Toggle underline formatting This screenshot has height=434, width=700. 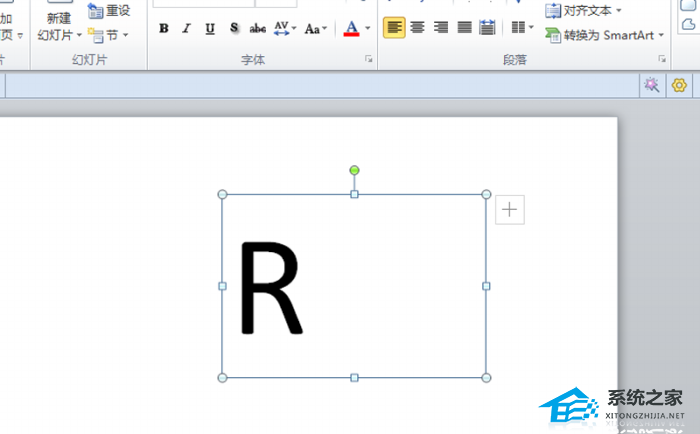[209, 28]
